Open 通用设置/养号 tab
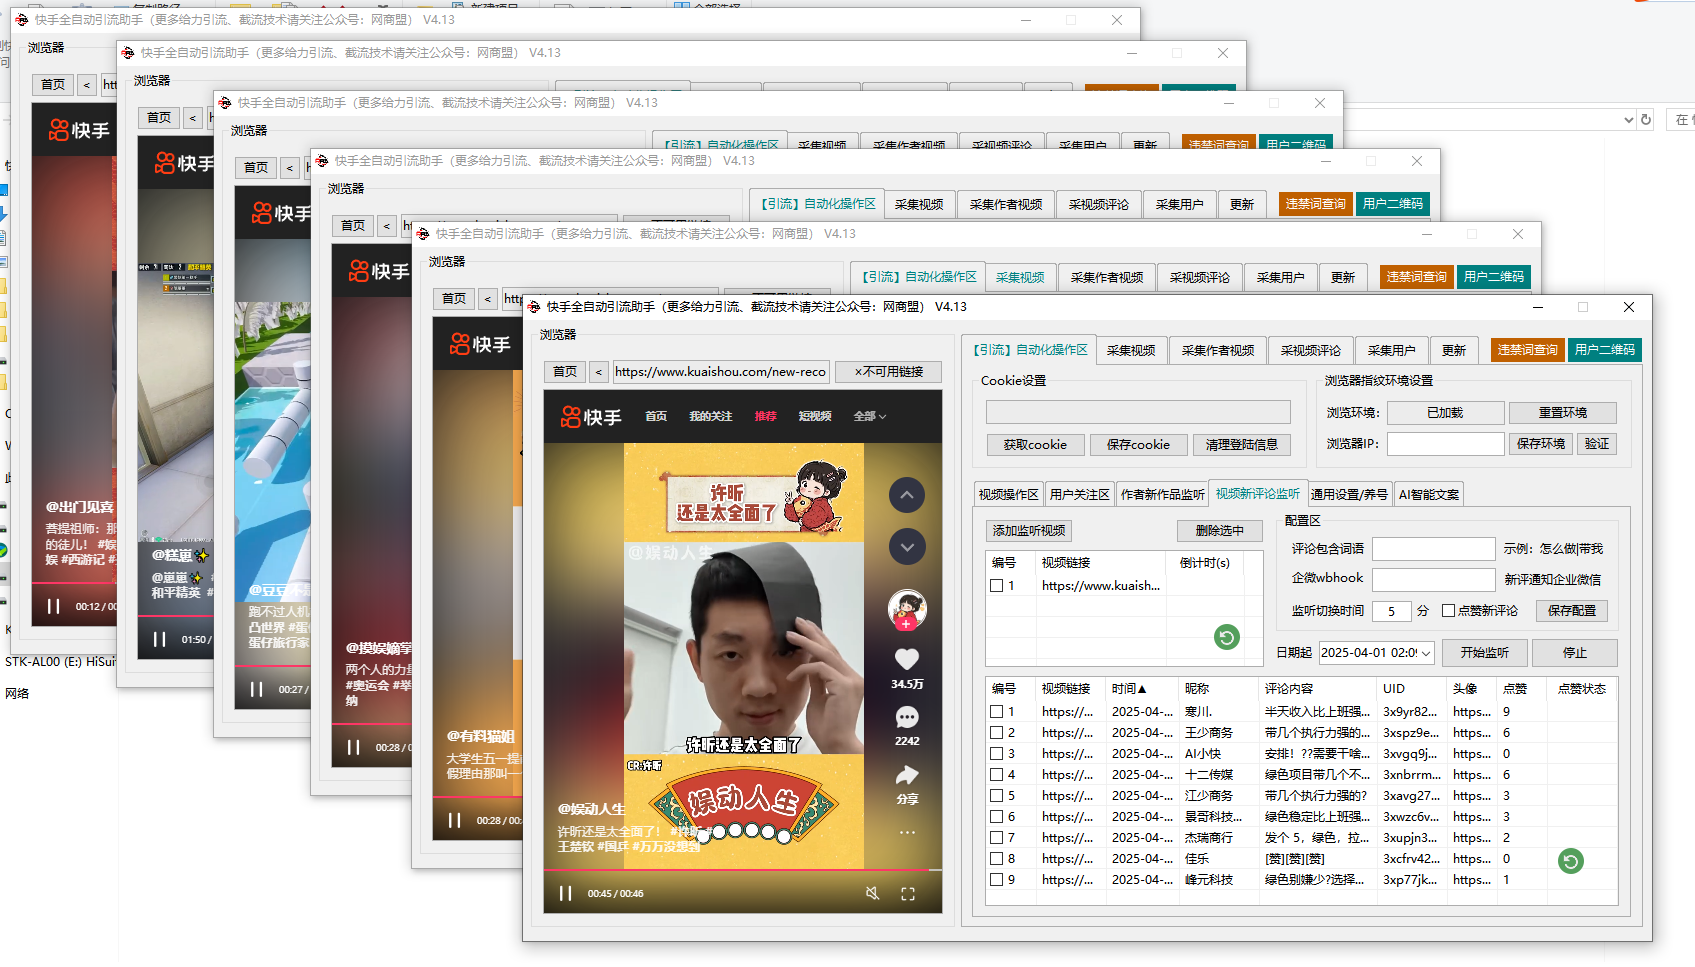The width and height of the screenshot is (1695, 967). tap(1349, 494)
